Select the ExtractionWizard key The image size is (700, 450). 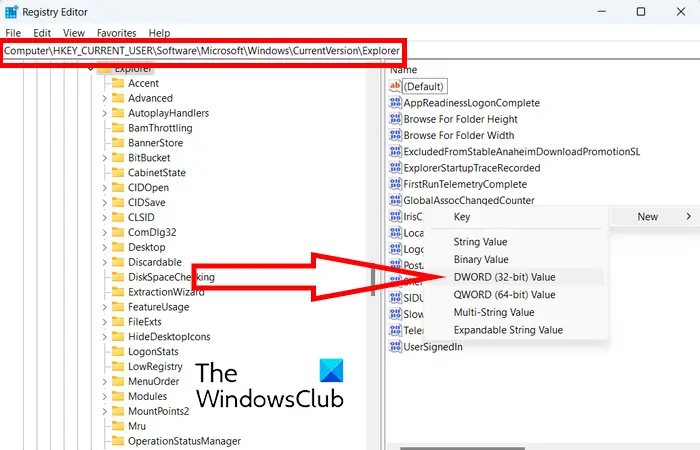[x=166, y=292]
